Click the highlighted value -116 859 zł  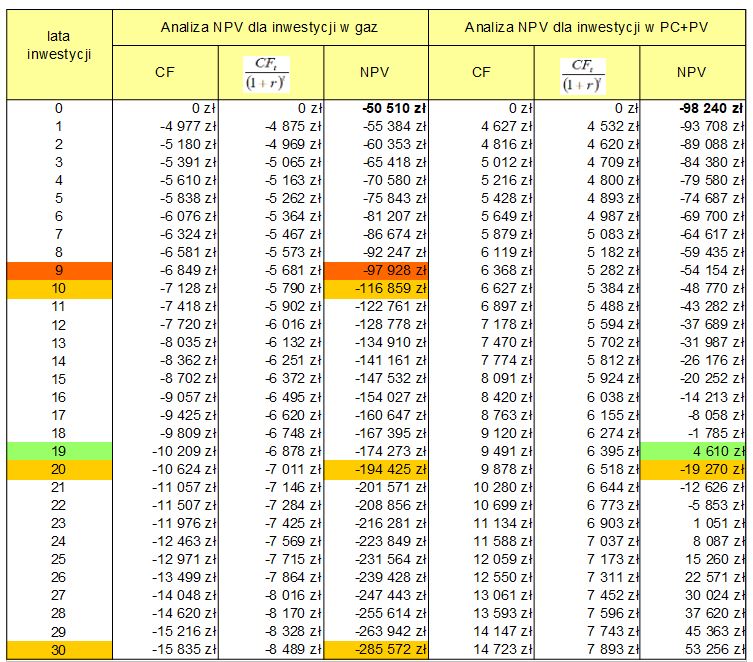pos(376,289)
